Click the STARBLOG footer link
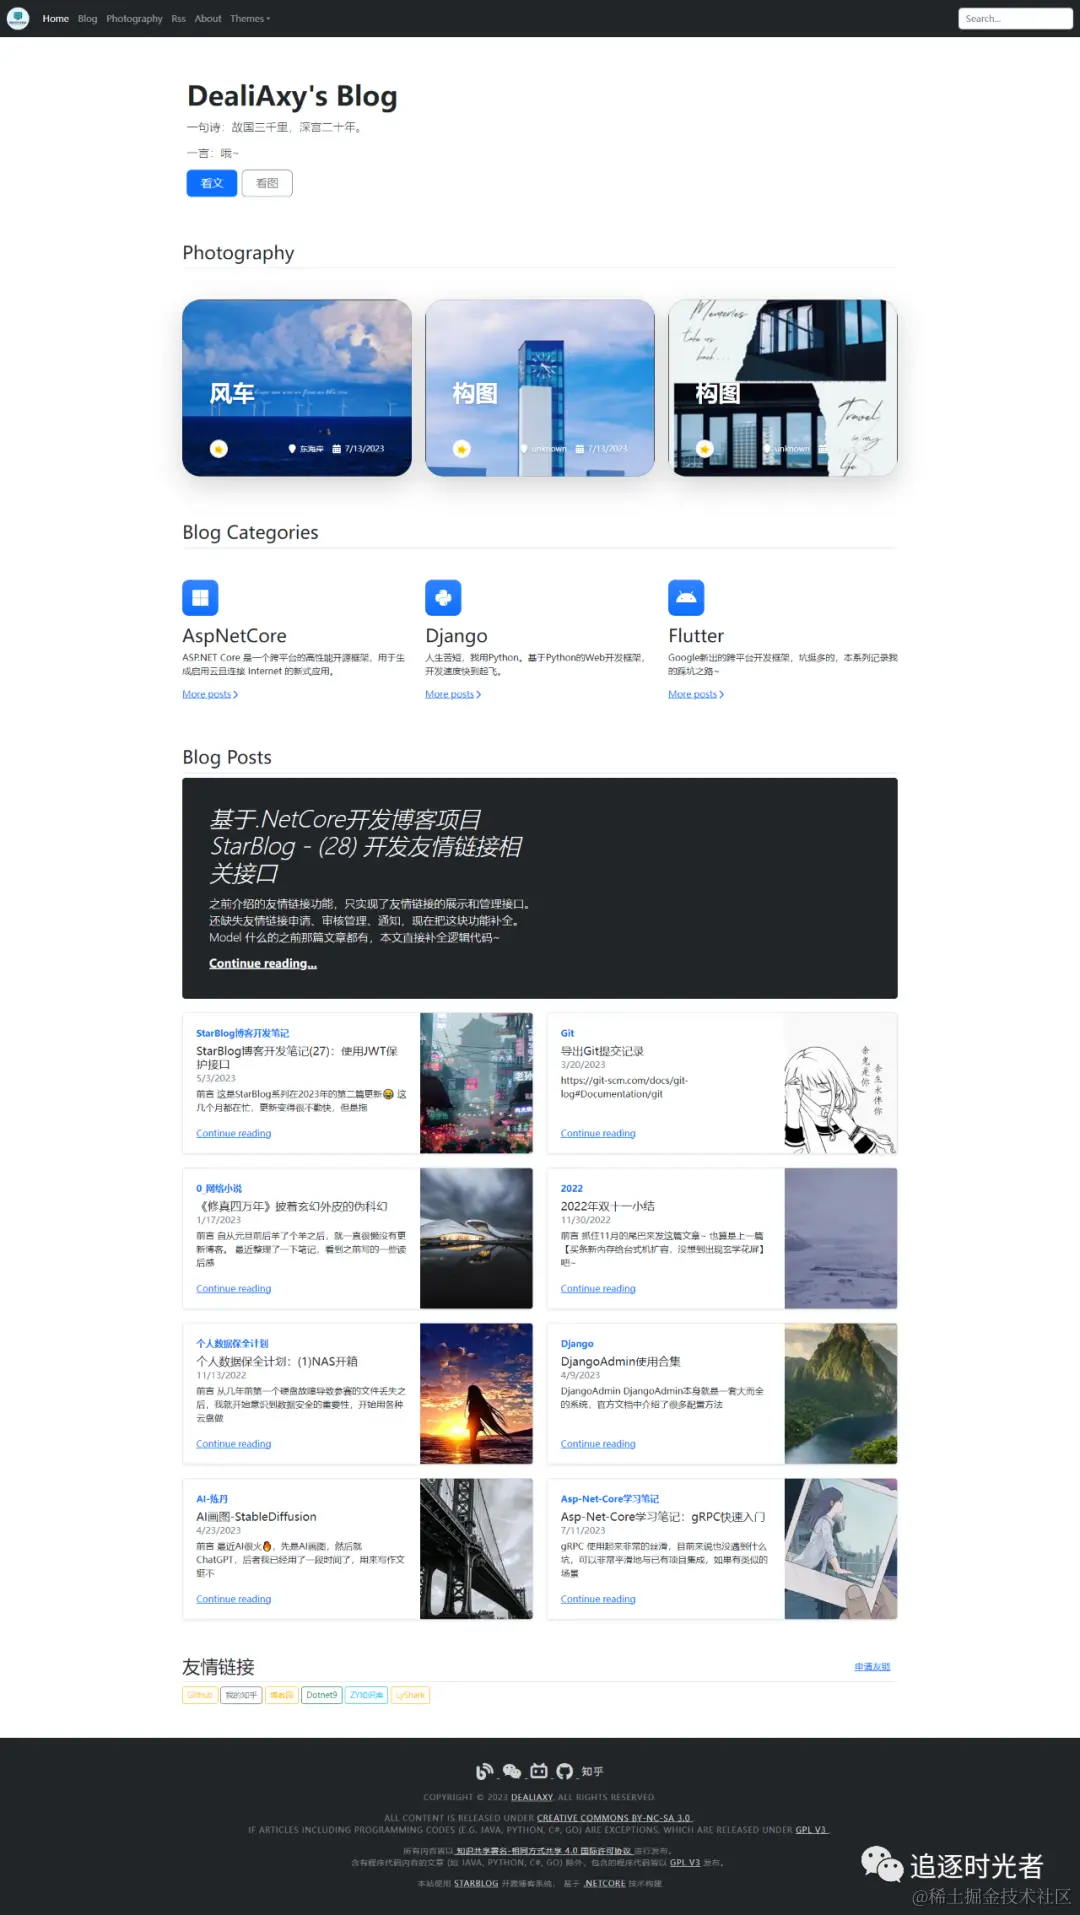 (476, 1883)
